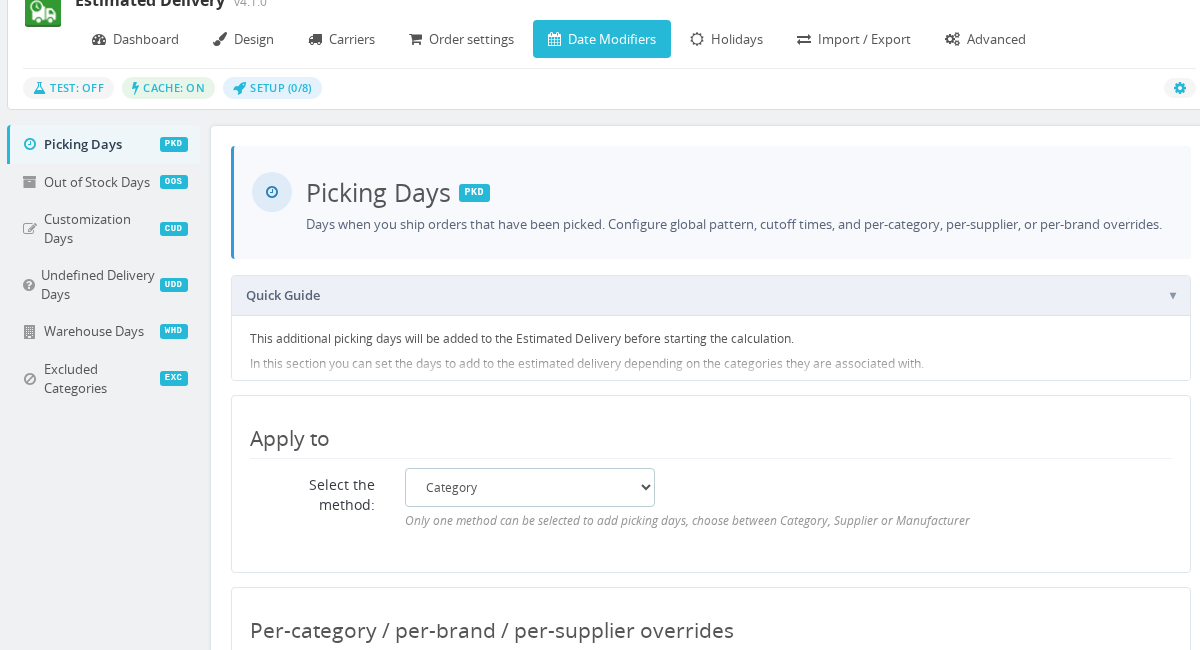Click the CUD badge in sidebar
The width and height of the screenshot is (1200, 650).
174,229
